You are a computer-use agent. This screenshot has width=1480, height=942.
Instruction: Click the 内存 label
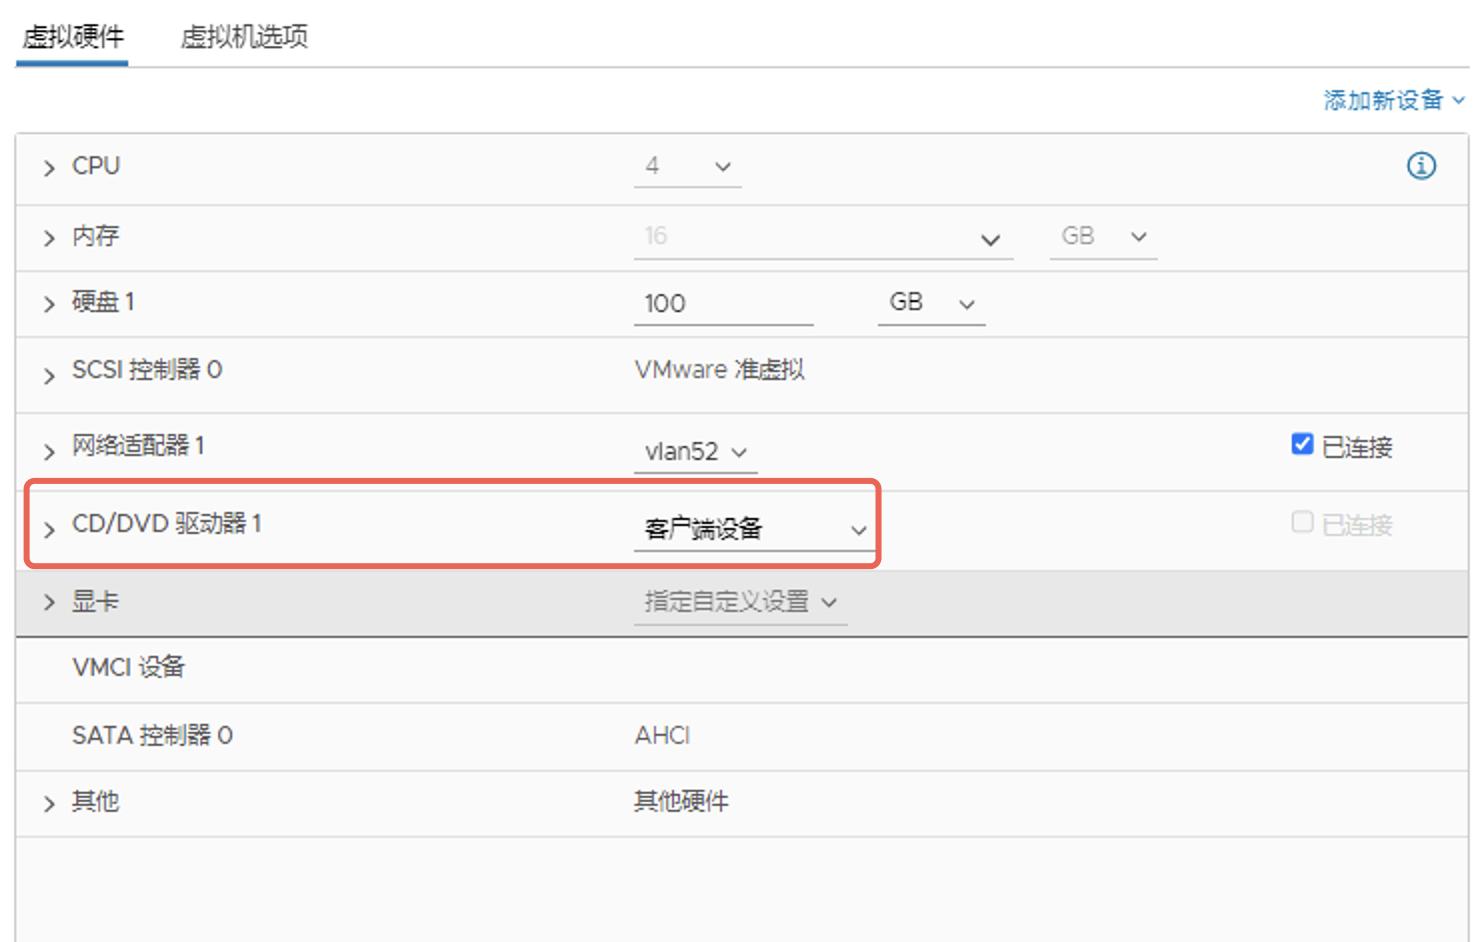[96, 236]
